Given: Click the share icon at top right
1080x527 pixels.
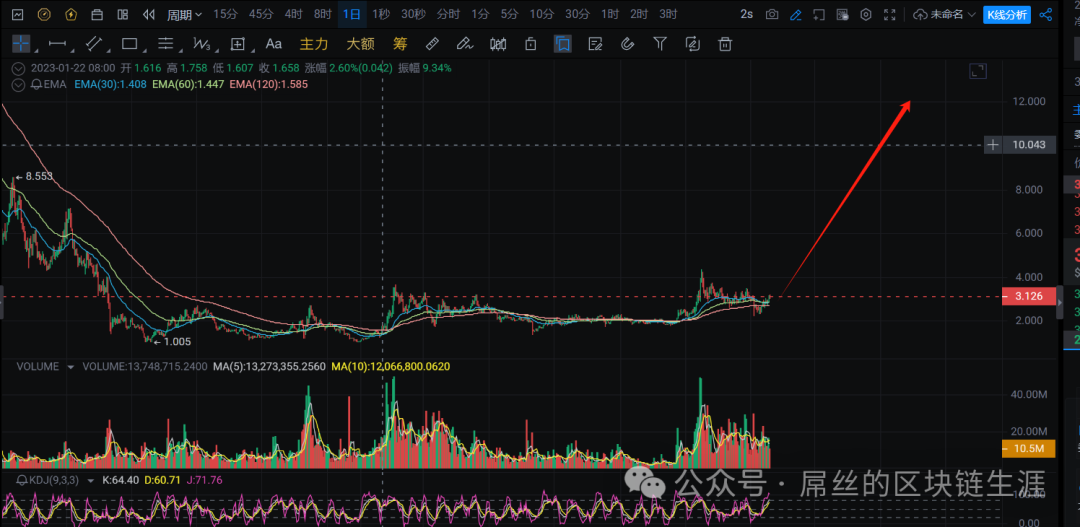Looking at the screenshot, I should click(1046, 15).
